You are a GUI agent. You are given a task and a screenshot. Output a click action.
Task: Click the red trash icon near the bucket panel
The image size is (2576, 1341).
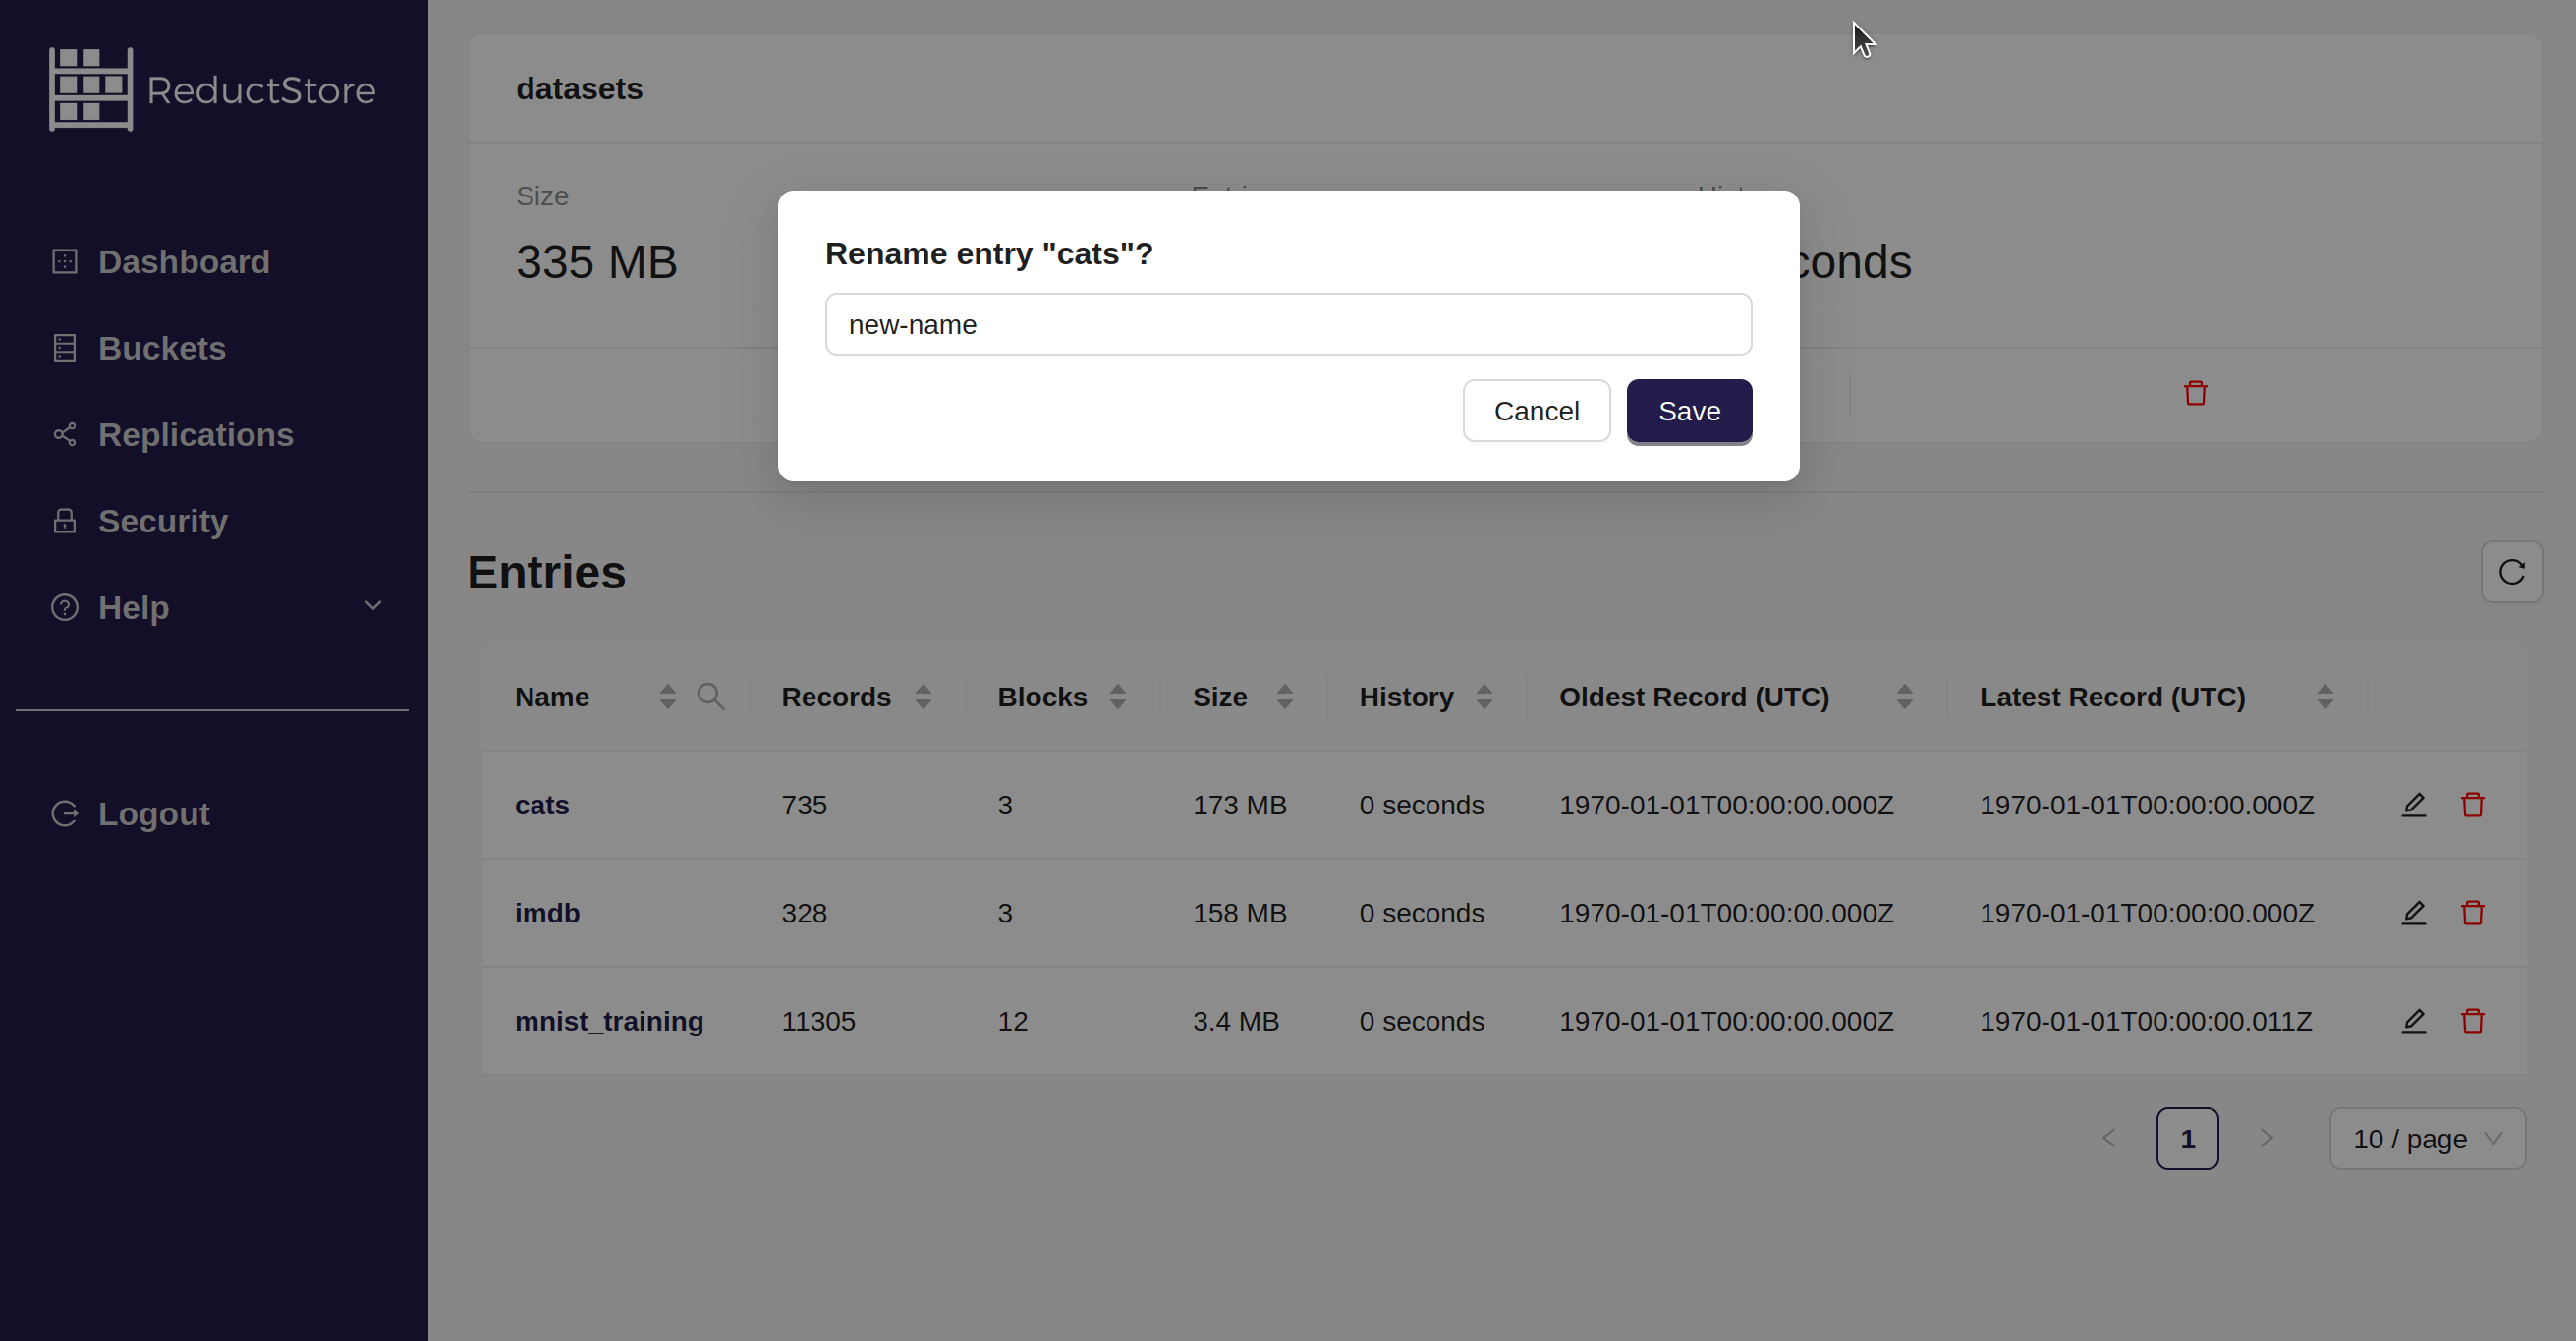2195,393
